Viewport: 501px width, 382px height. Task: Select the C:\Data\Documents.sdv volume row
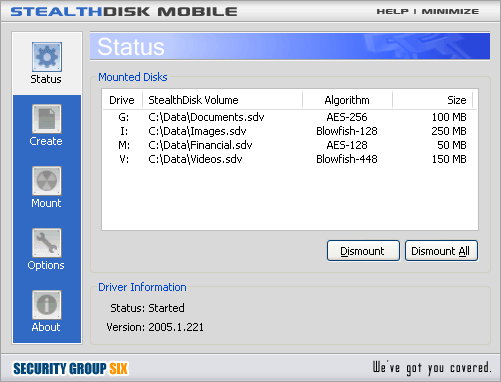pyautogui.click(x=289, y=117)
